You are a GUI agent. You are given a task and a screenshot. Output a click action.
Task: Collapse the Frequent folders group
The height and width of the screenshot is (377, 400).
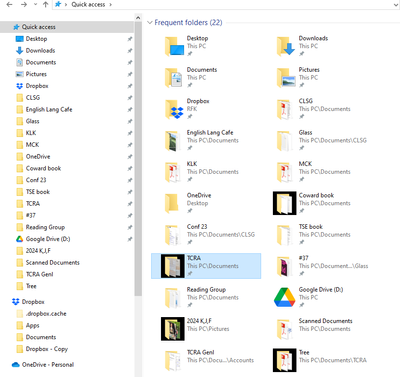[150, 23]
